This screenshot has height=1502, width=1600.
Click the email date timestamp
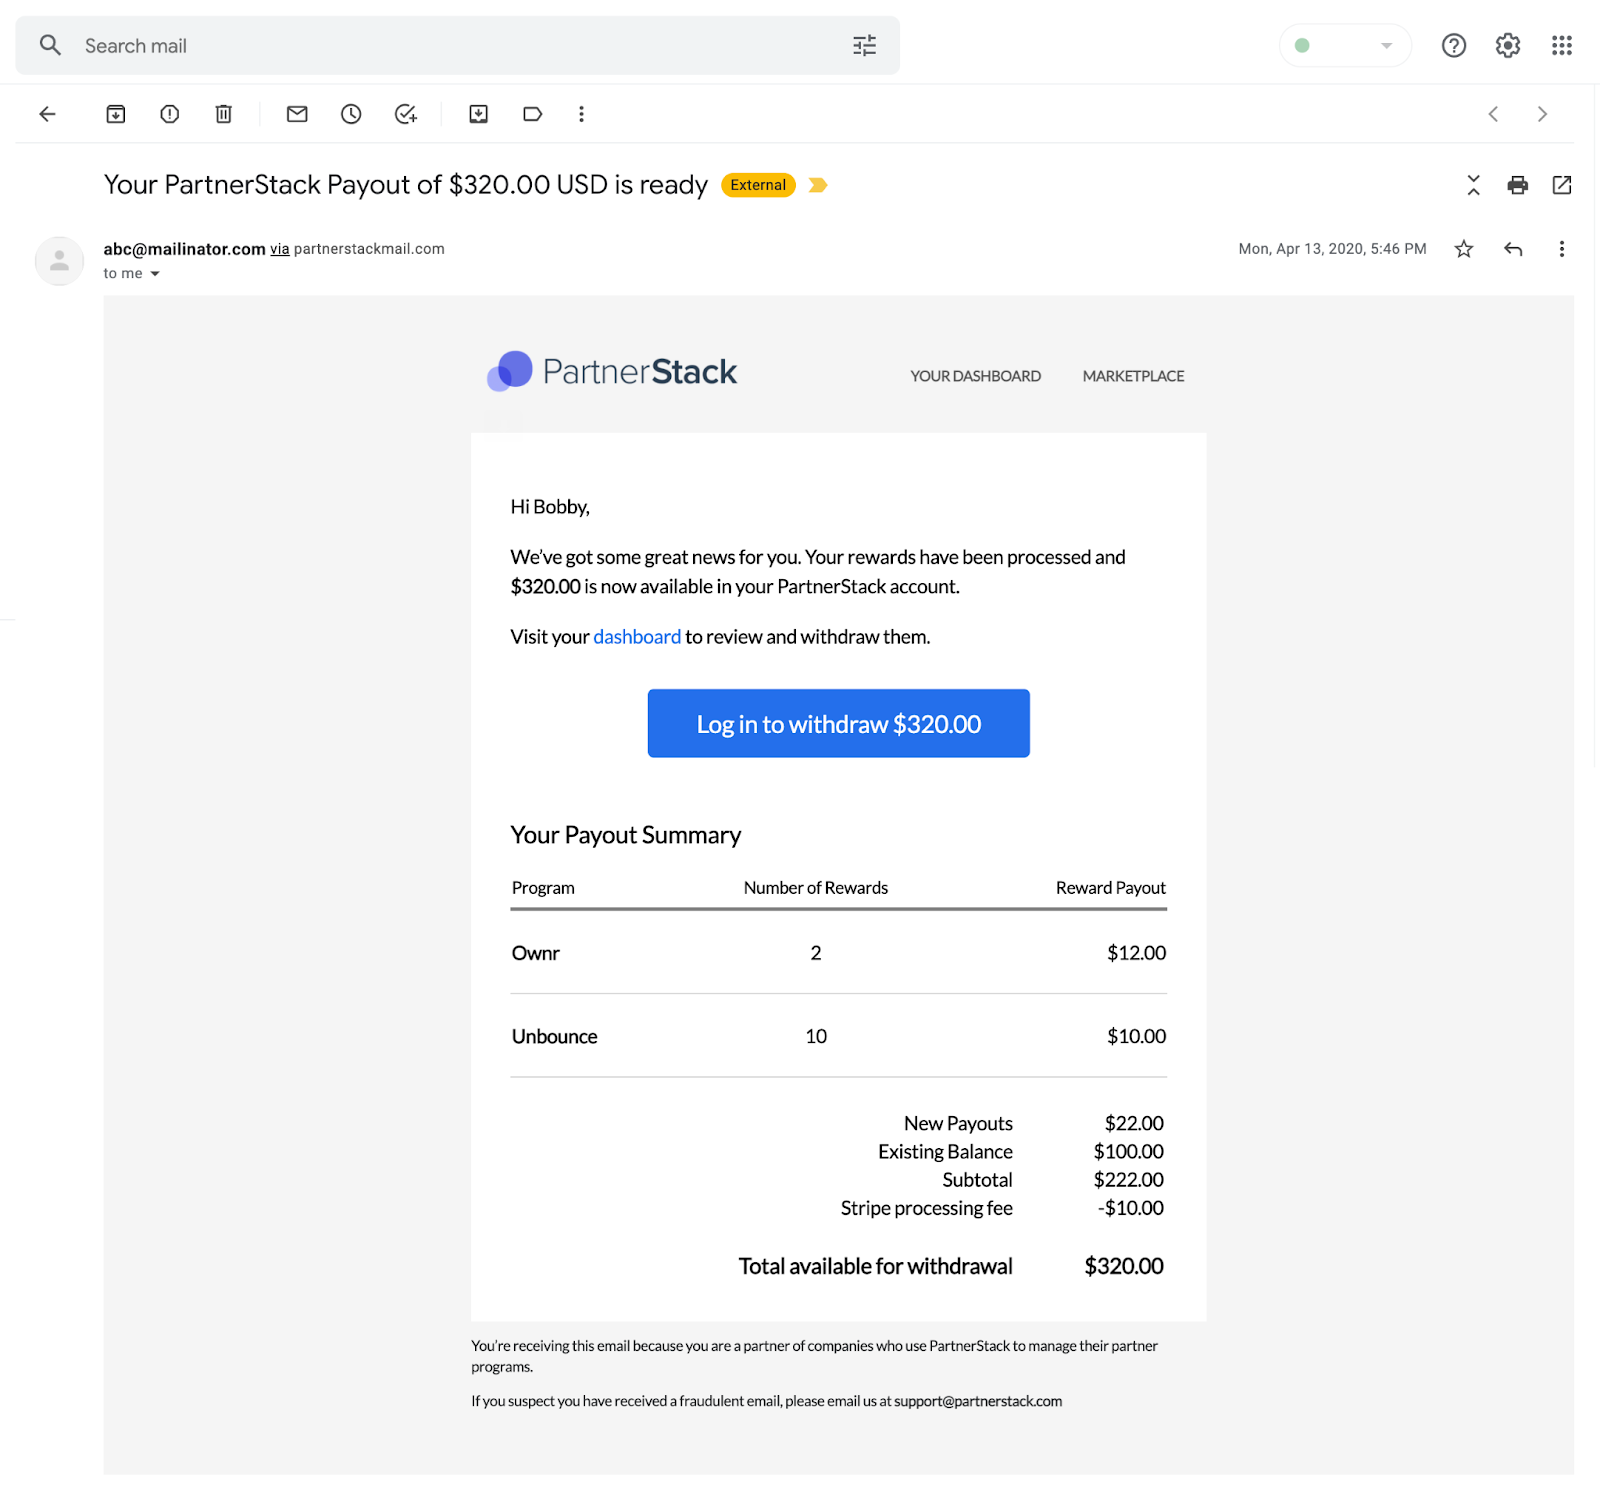coord(1332,249)
